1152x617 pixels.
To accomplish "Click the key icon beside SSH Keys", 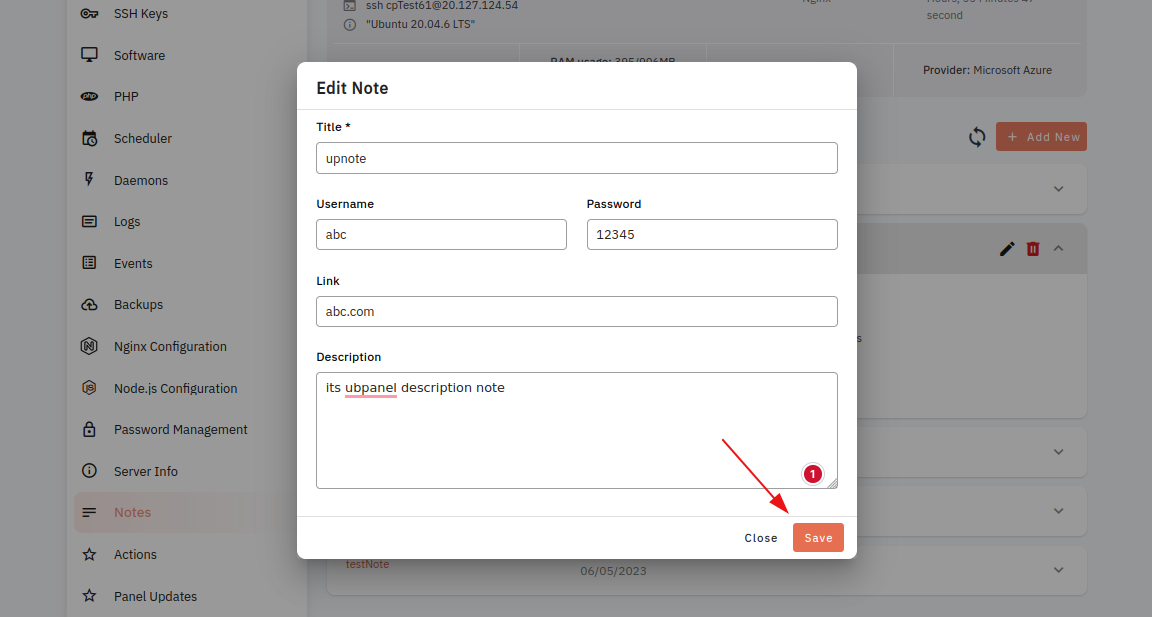I will click(x=89, y=13).
